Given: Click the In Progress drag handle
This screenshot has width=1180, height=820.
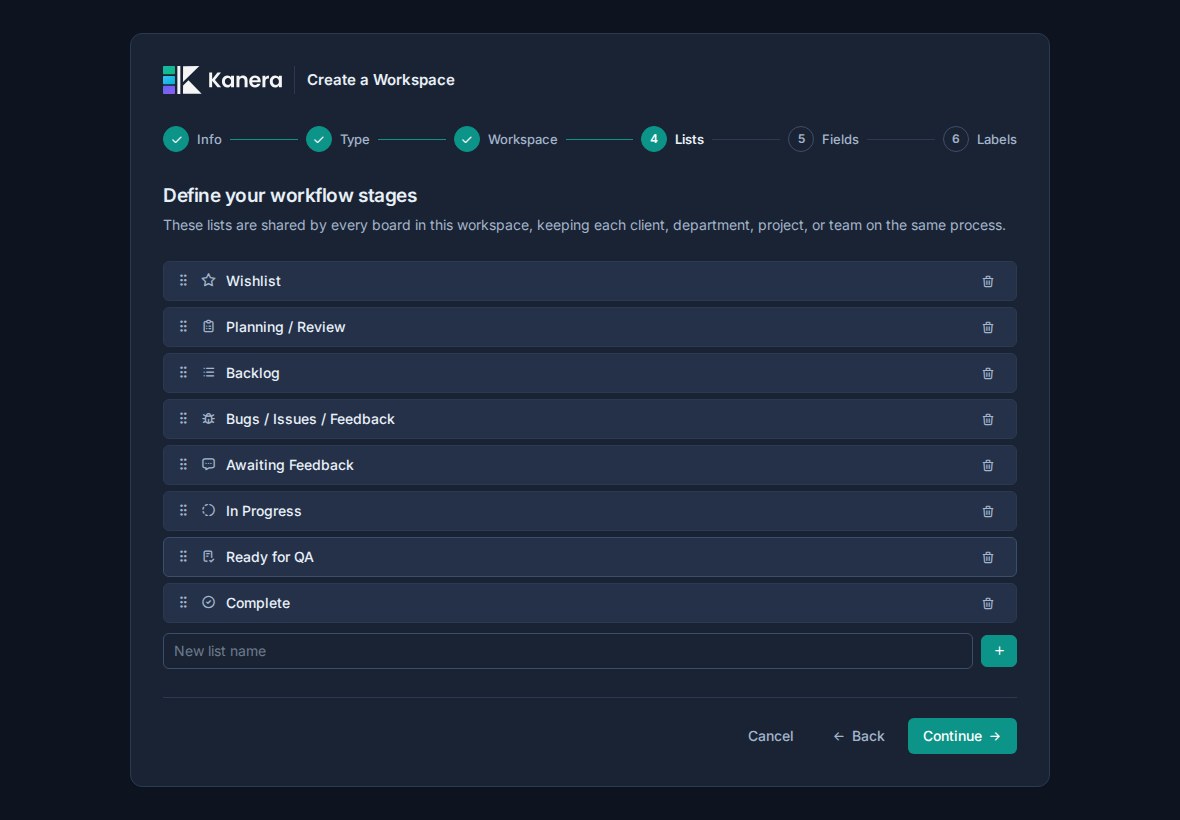Looking at the screenshot, I should [183, 511].
